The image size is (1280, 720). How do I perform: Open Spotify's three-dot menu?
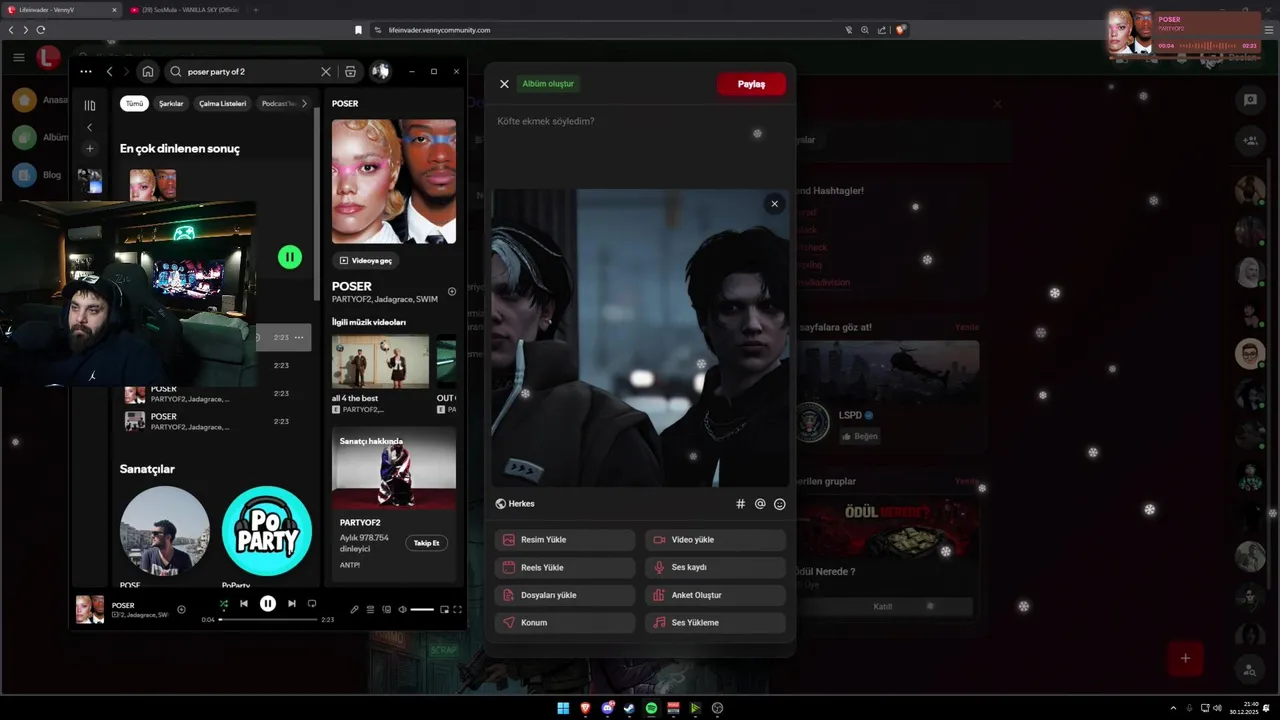86,72
